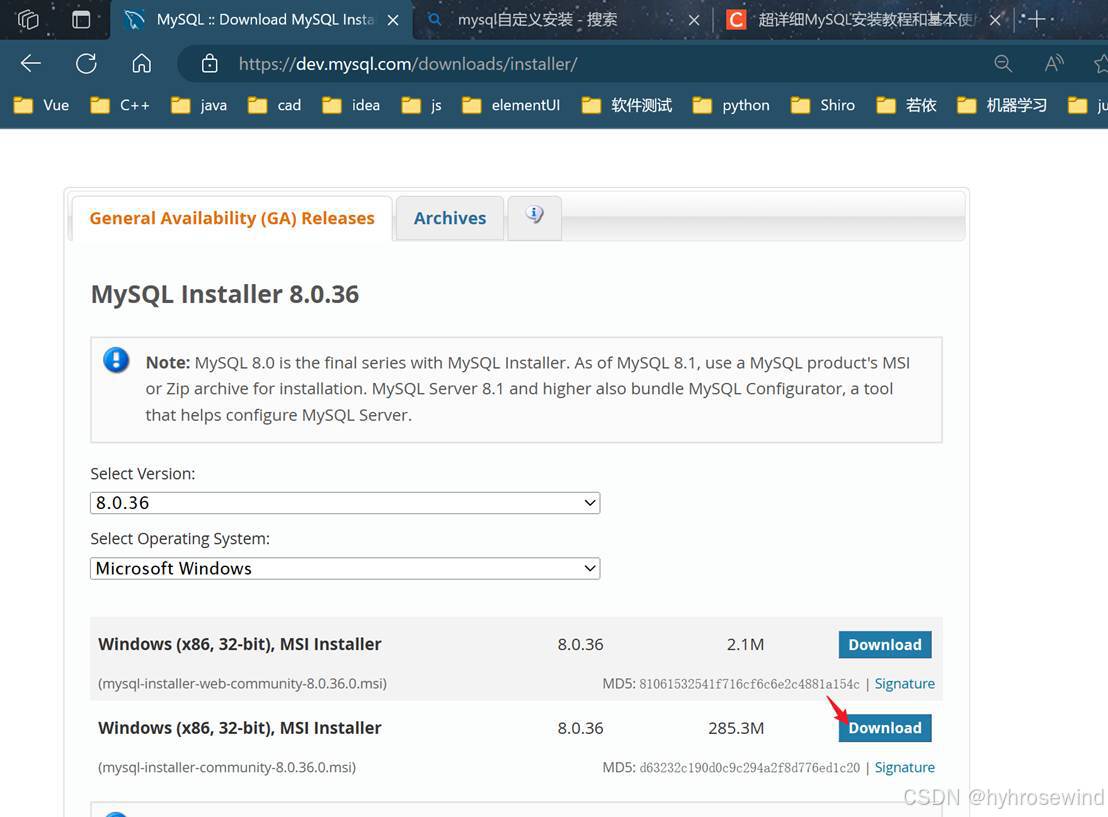Expand the Select Version 8.0.36 dropdown
The width and height of the screenshot is (1108, 817).
tap(345, 503)
